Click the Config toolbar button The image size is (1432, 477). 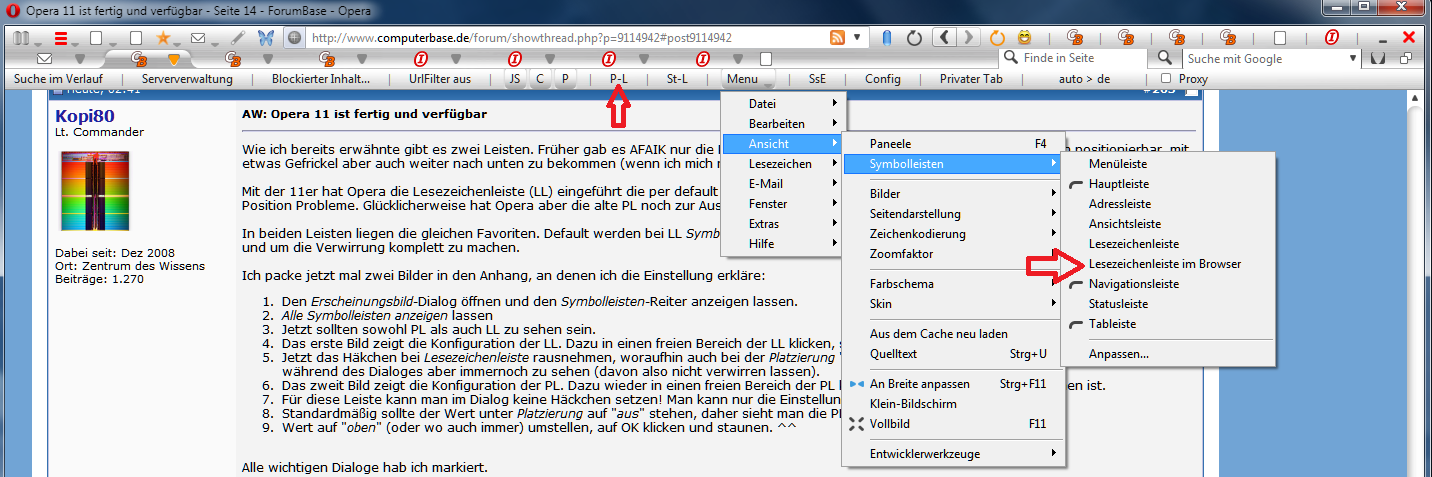click(883, 78)
